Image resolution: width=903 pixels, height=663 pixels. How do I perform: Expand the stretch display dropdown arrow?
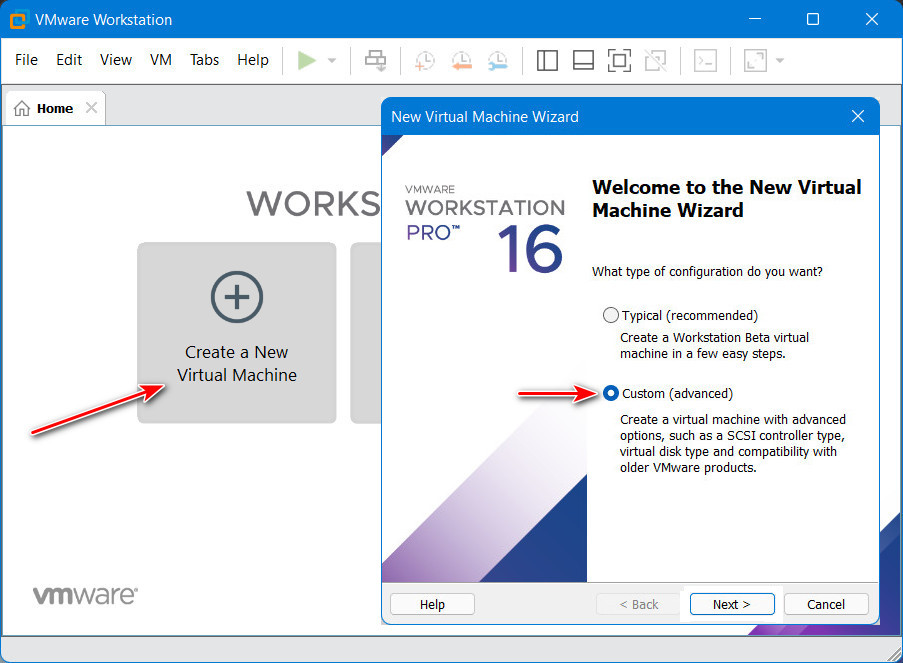(780, 60)
